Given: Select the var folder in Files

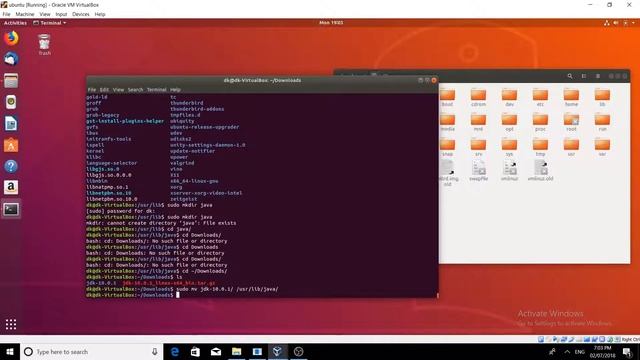Looking at the screenshot, I should click(x=602, y=147).
